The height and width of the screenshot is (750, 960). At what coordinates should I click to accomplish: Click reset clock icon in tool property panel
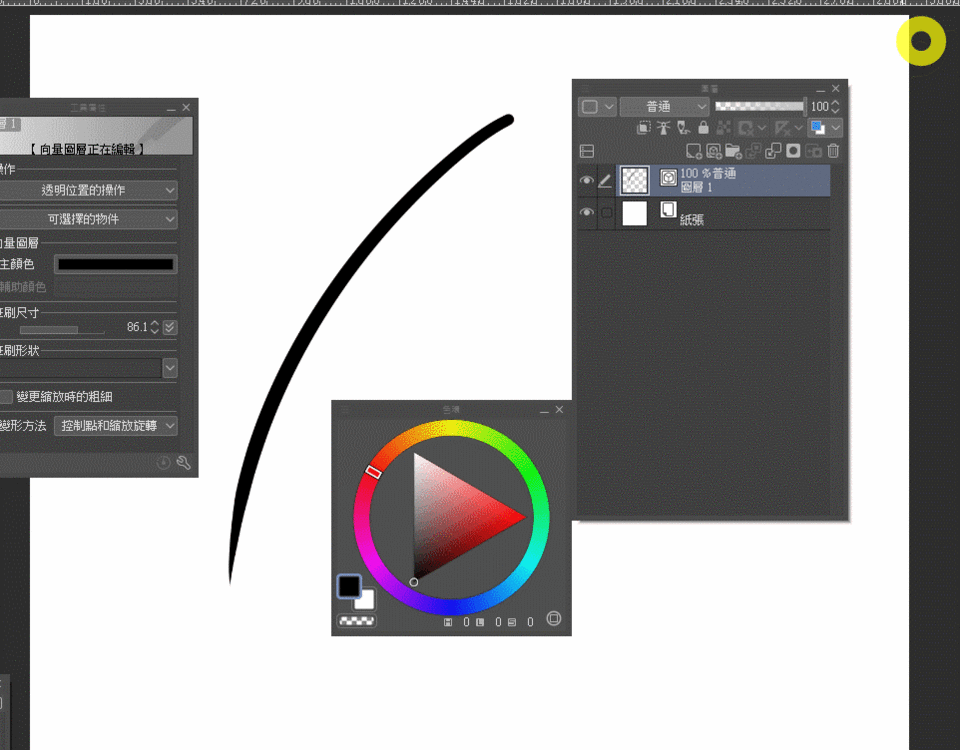coord(163,463)
